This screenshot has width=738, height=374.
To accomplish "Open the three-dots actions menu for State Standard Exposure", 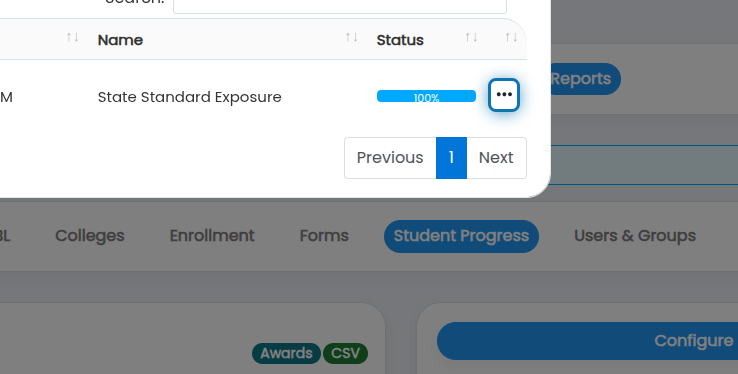I will (504, 95).
